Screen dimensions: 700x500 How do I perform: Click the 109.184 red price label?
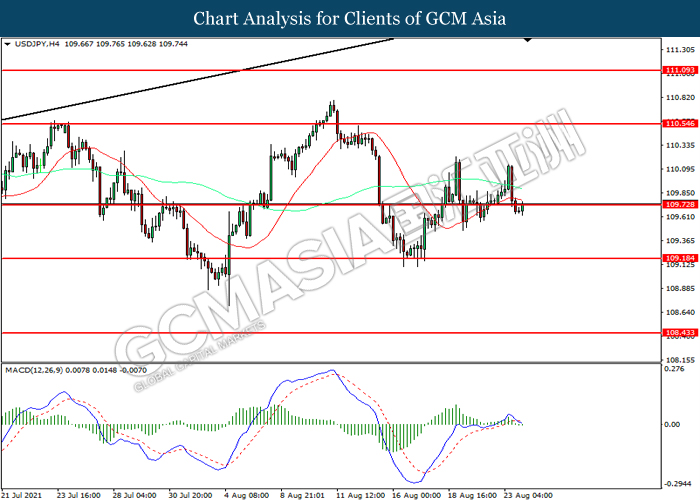pyautogui.click(x=680, y=258)
